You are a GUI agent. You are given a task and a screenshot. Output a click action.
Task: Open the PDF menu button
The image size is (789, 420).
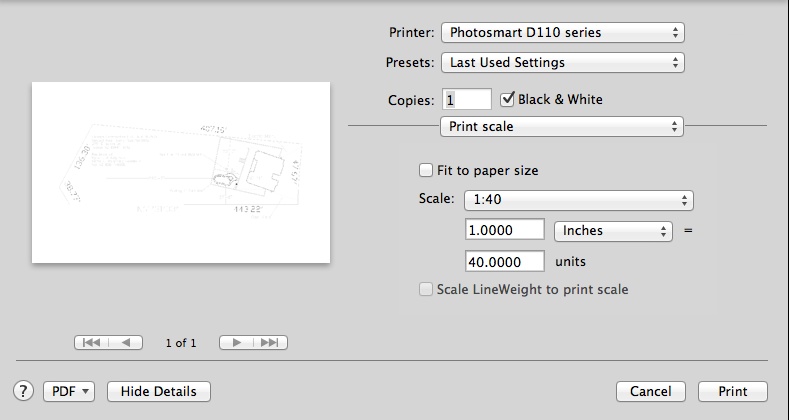[69, 391]
